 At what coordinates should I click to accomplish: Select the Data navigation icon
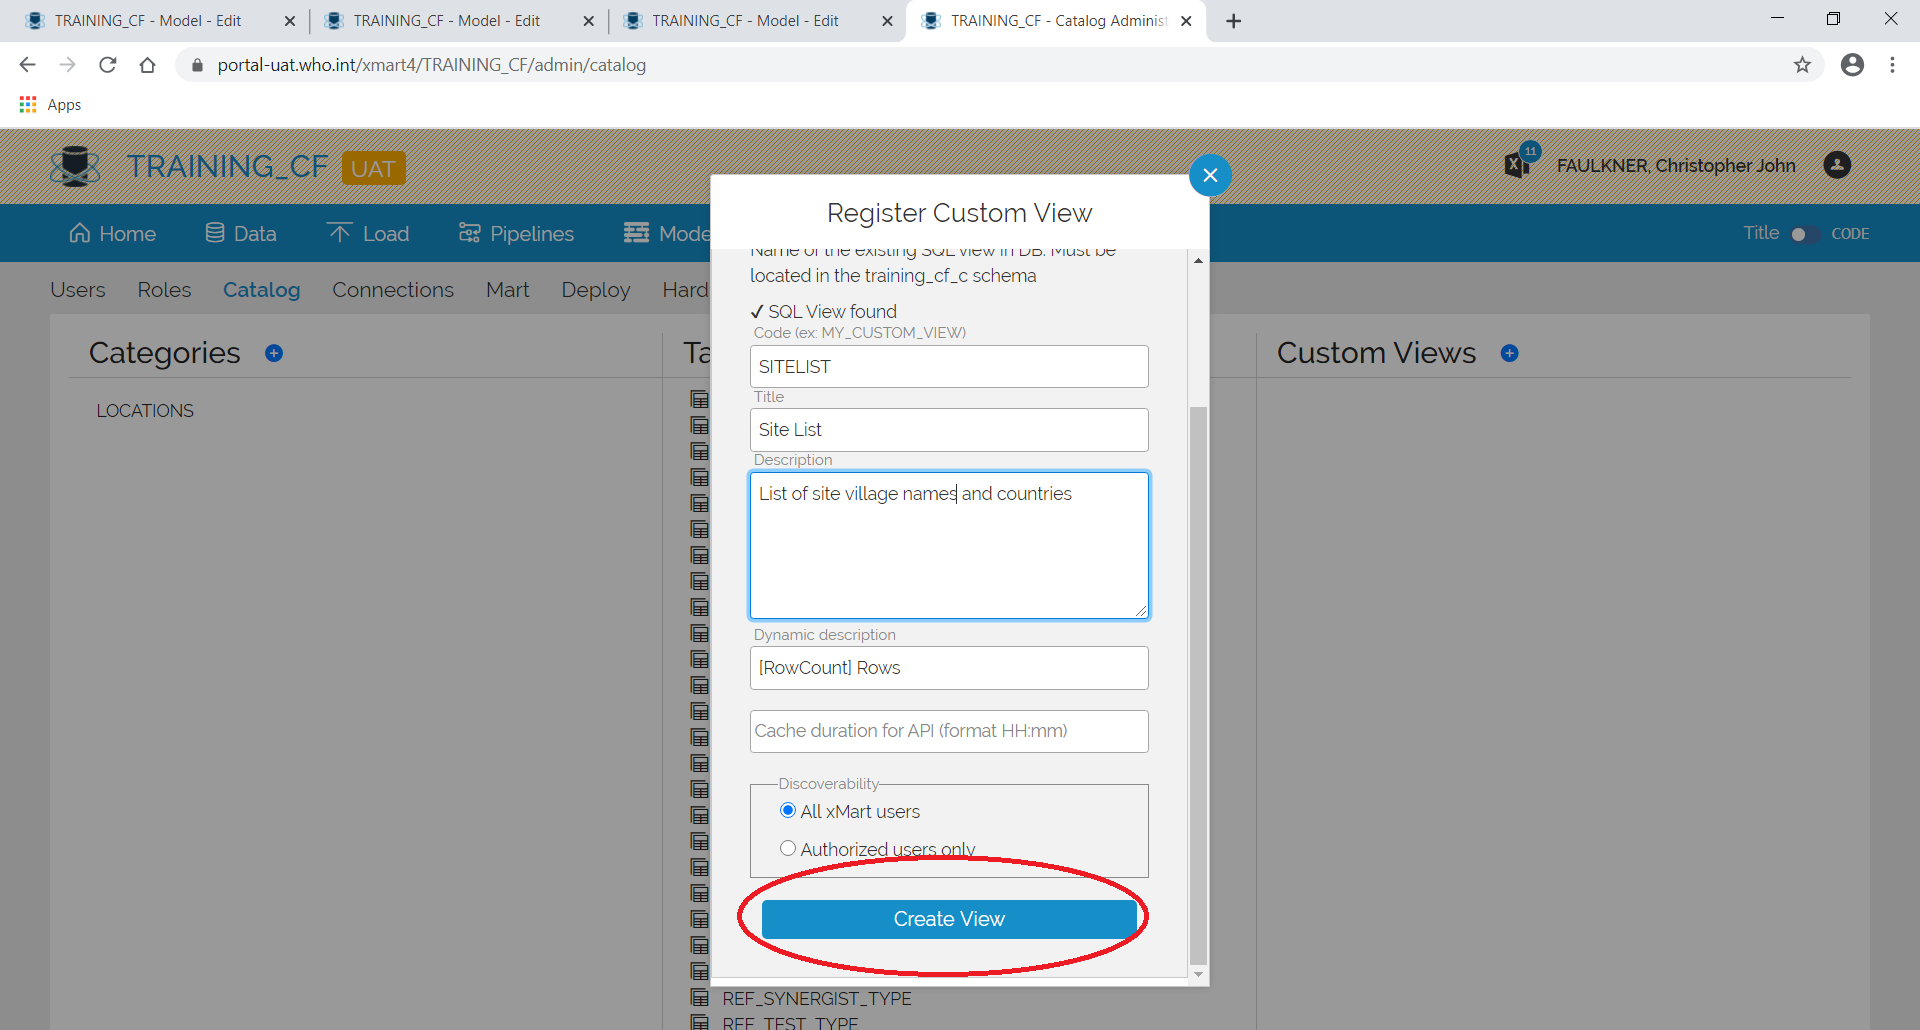pos(214,232)
